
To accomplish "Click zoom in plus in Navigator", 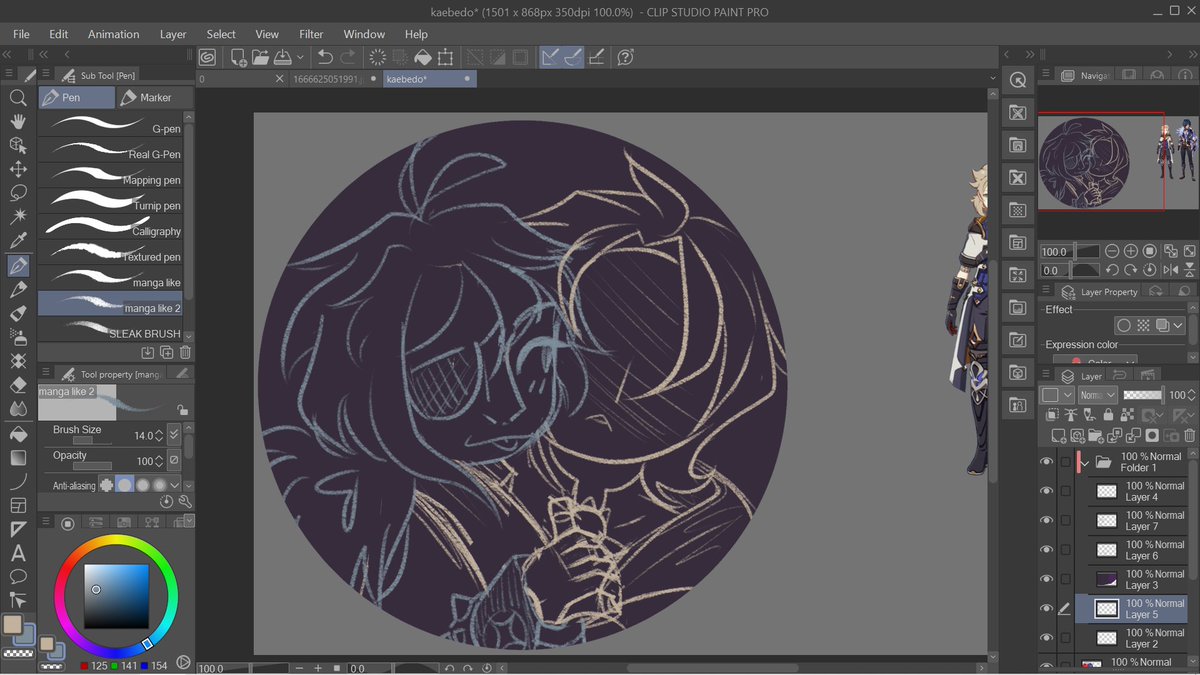I will (1130, 251).
